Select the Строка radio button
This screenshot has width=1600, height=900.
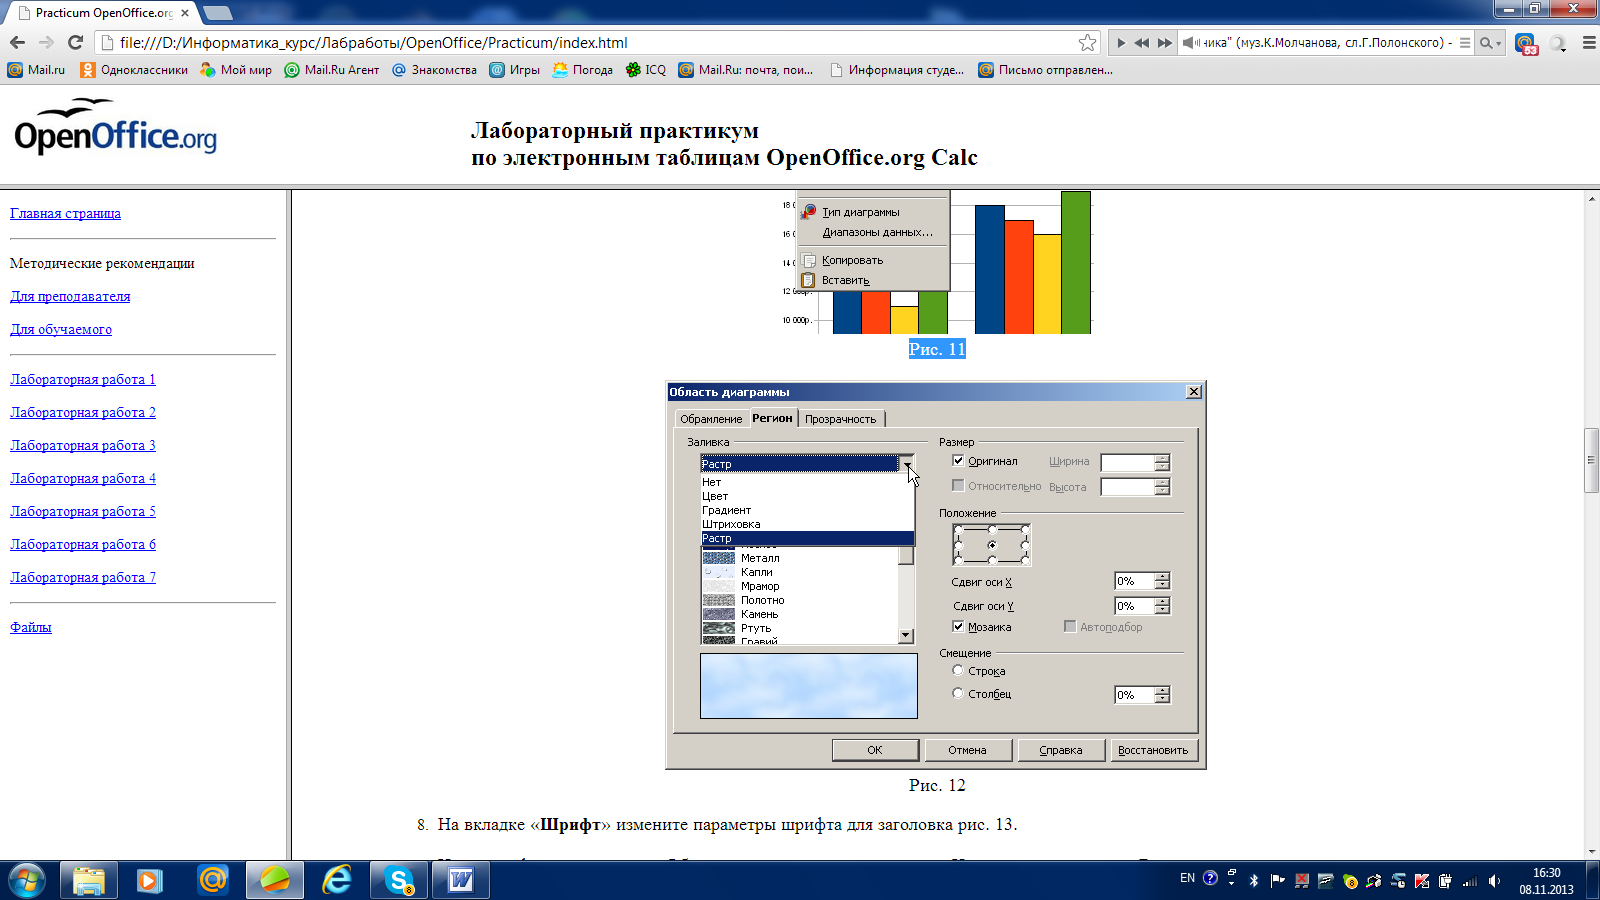(958, 670)
